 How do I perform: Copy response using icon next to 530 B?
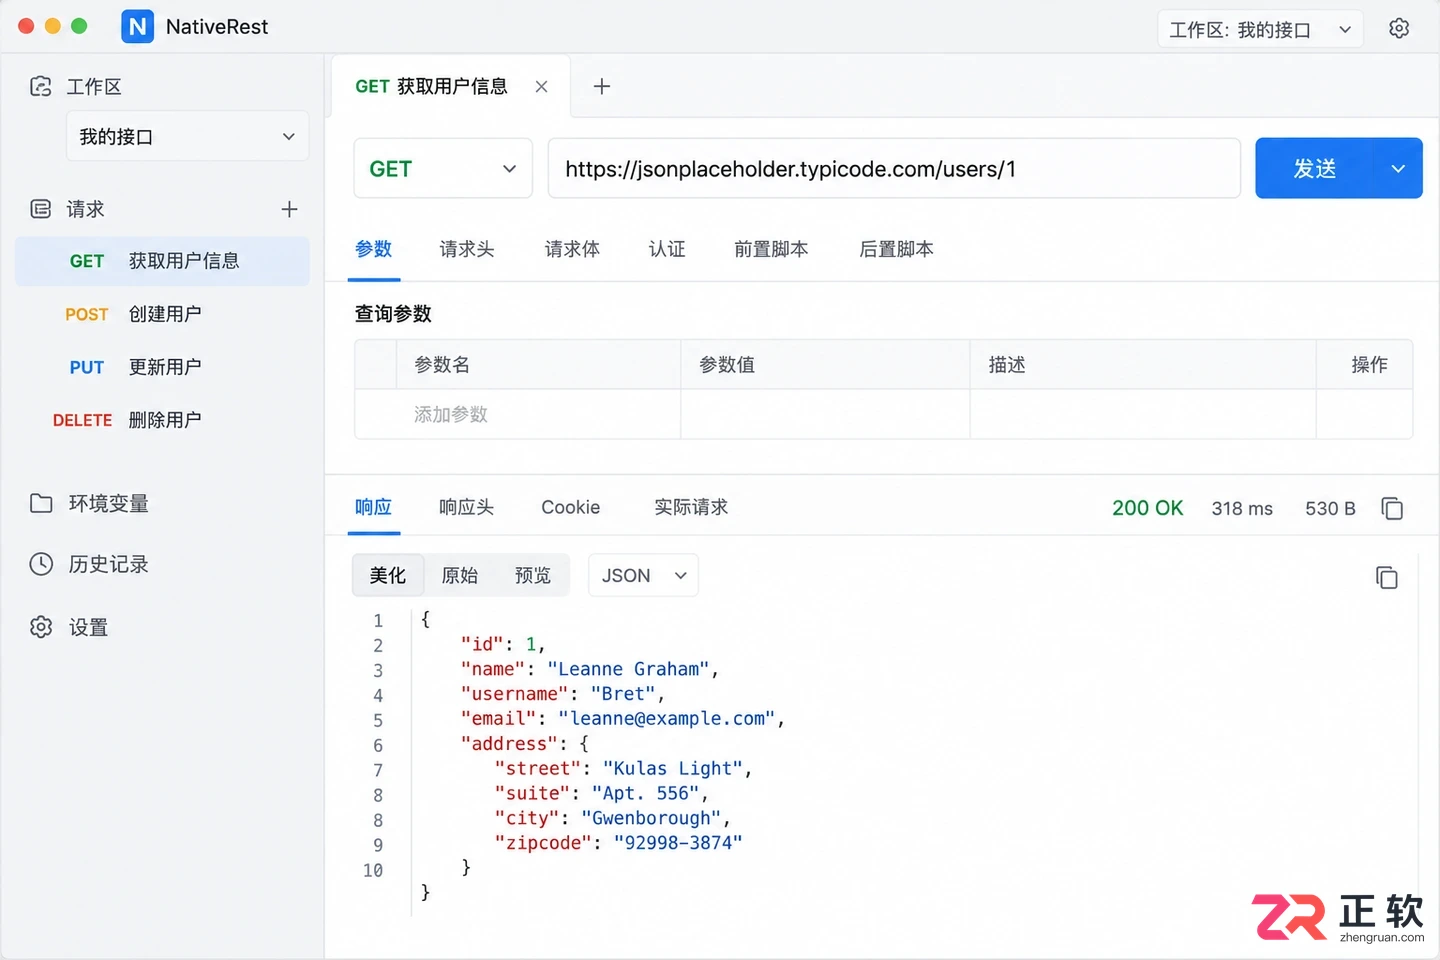coord(1392,508)
